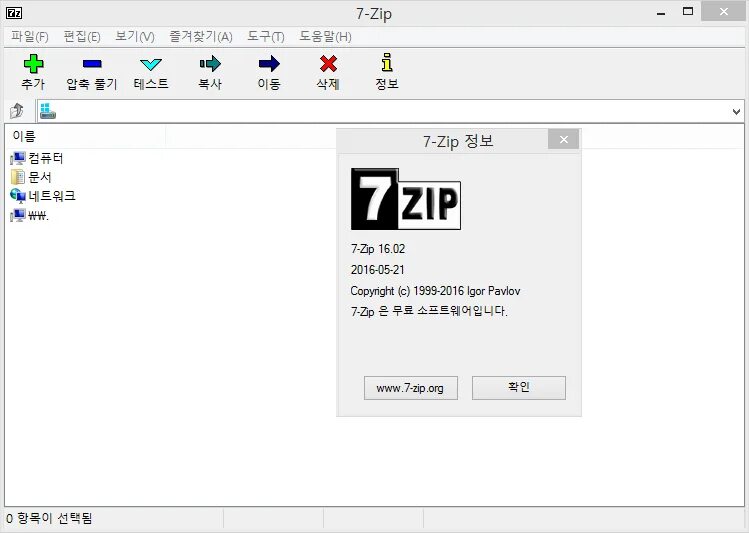Click the 7z application icon in title bar

[x=14, y=13]
